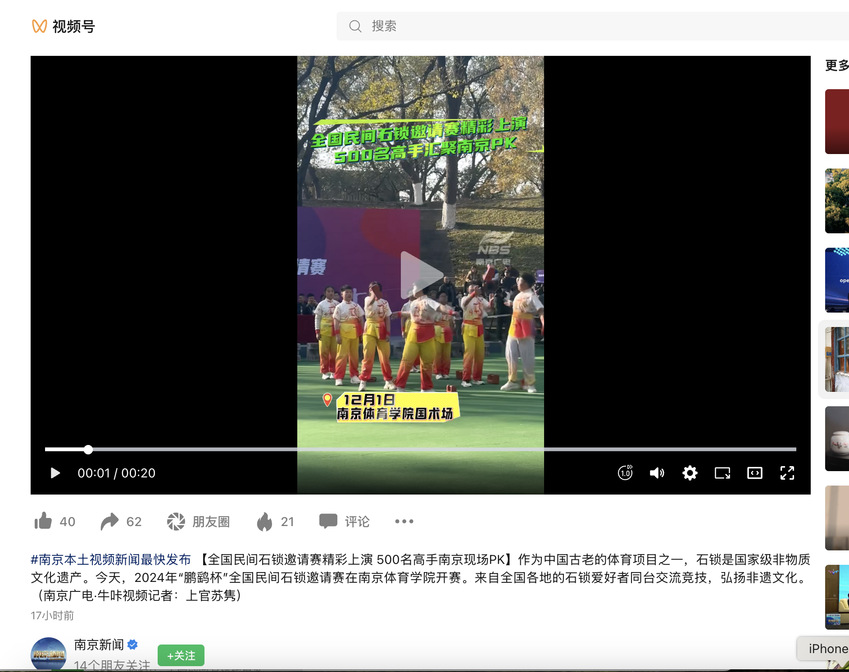The width and height of the screenshot is (849, 672).
Task: Open the 南京新闻 channel avatar
Action: coord(49,654)
